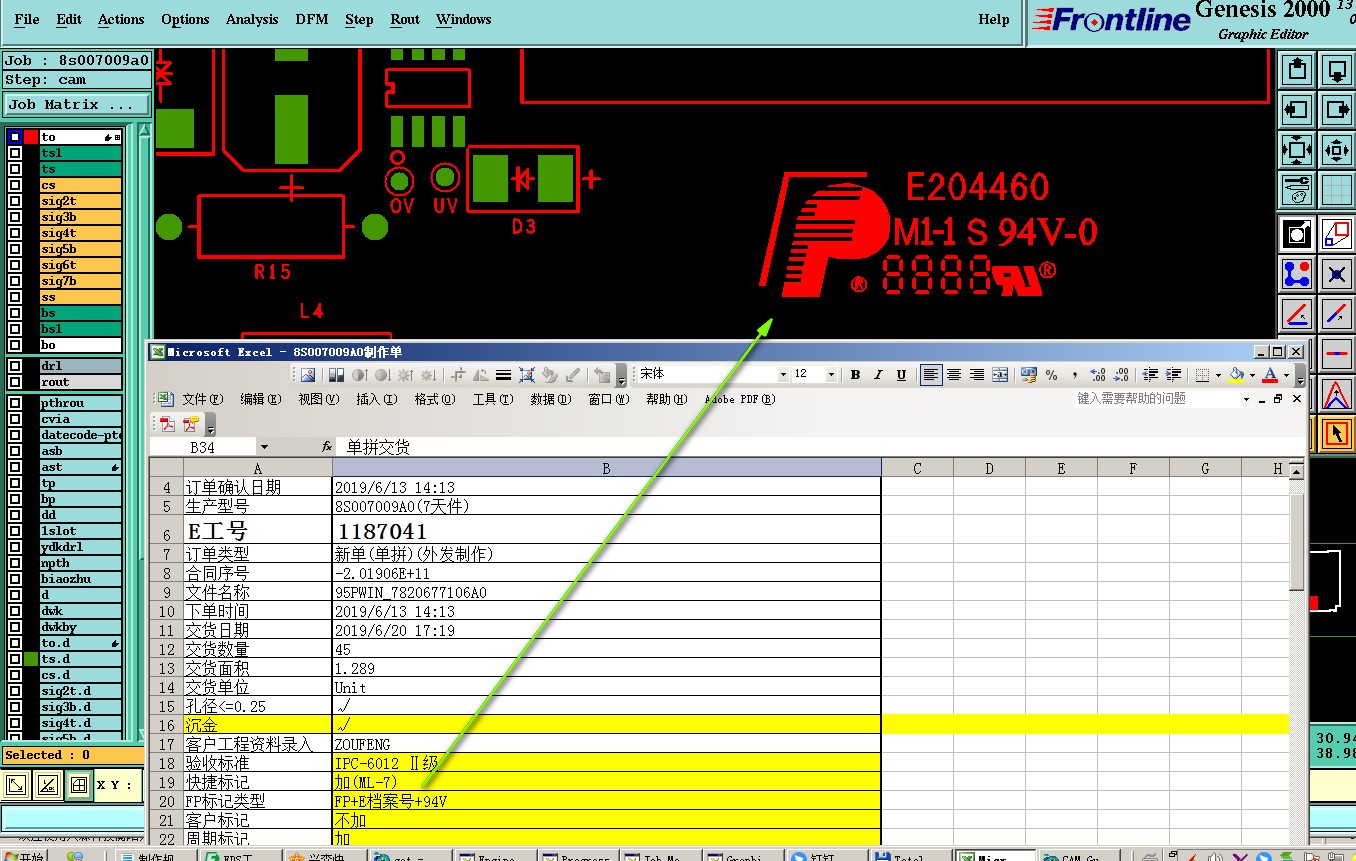Viewport: 1356px width, 861px height.
Task: Open Excel 数据(D) menu
Action: point(550,399)
